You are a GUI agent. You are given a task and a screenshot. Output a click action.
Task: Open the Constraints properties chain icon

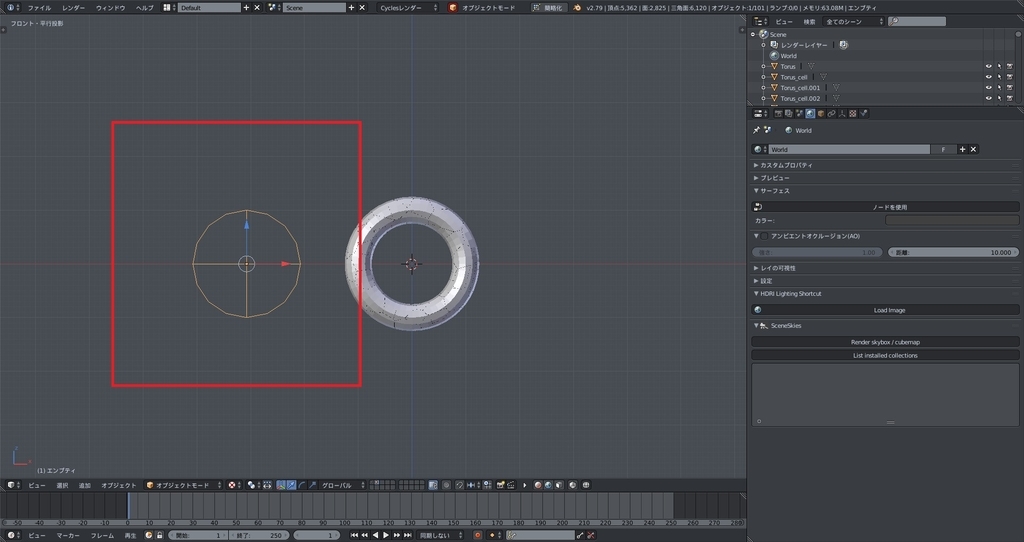tap(832, 114)
